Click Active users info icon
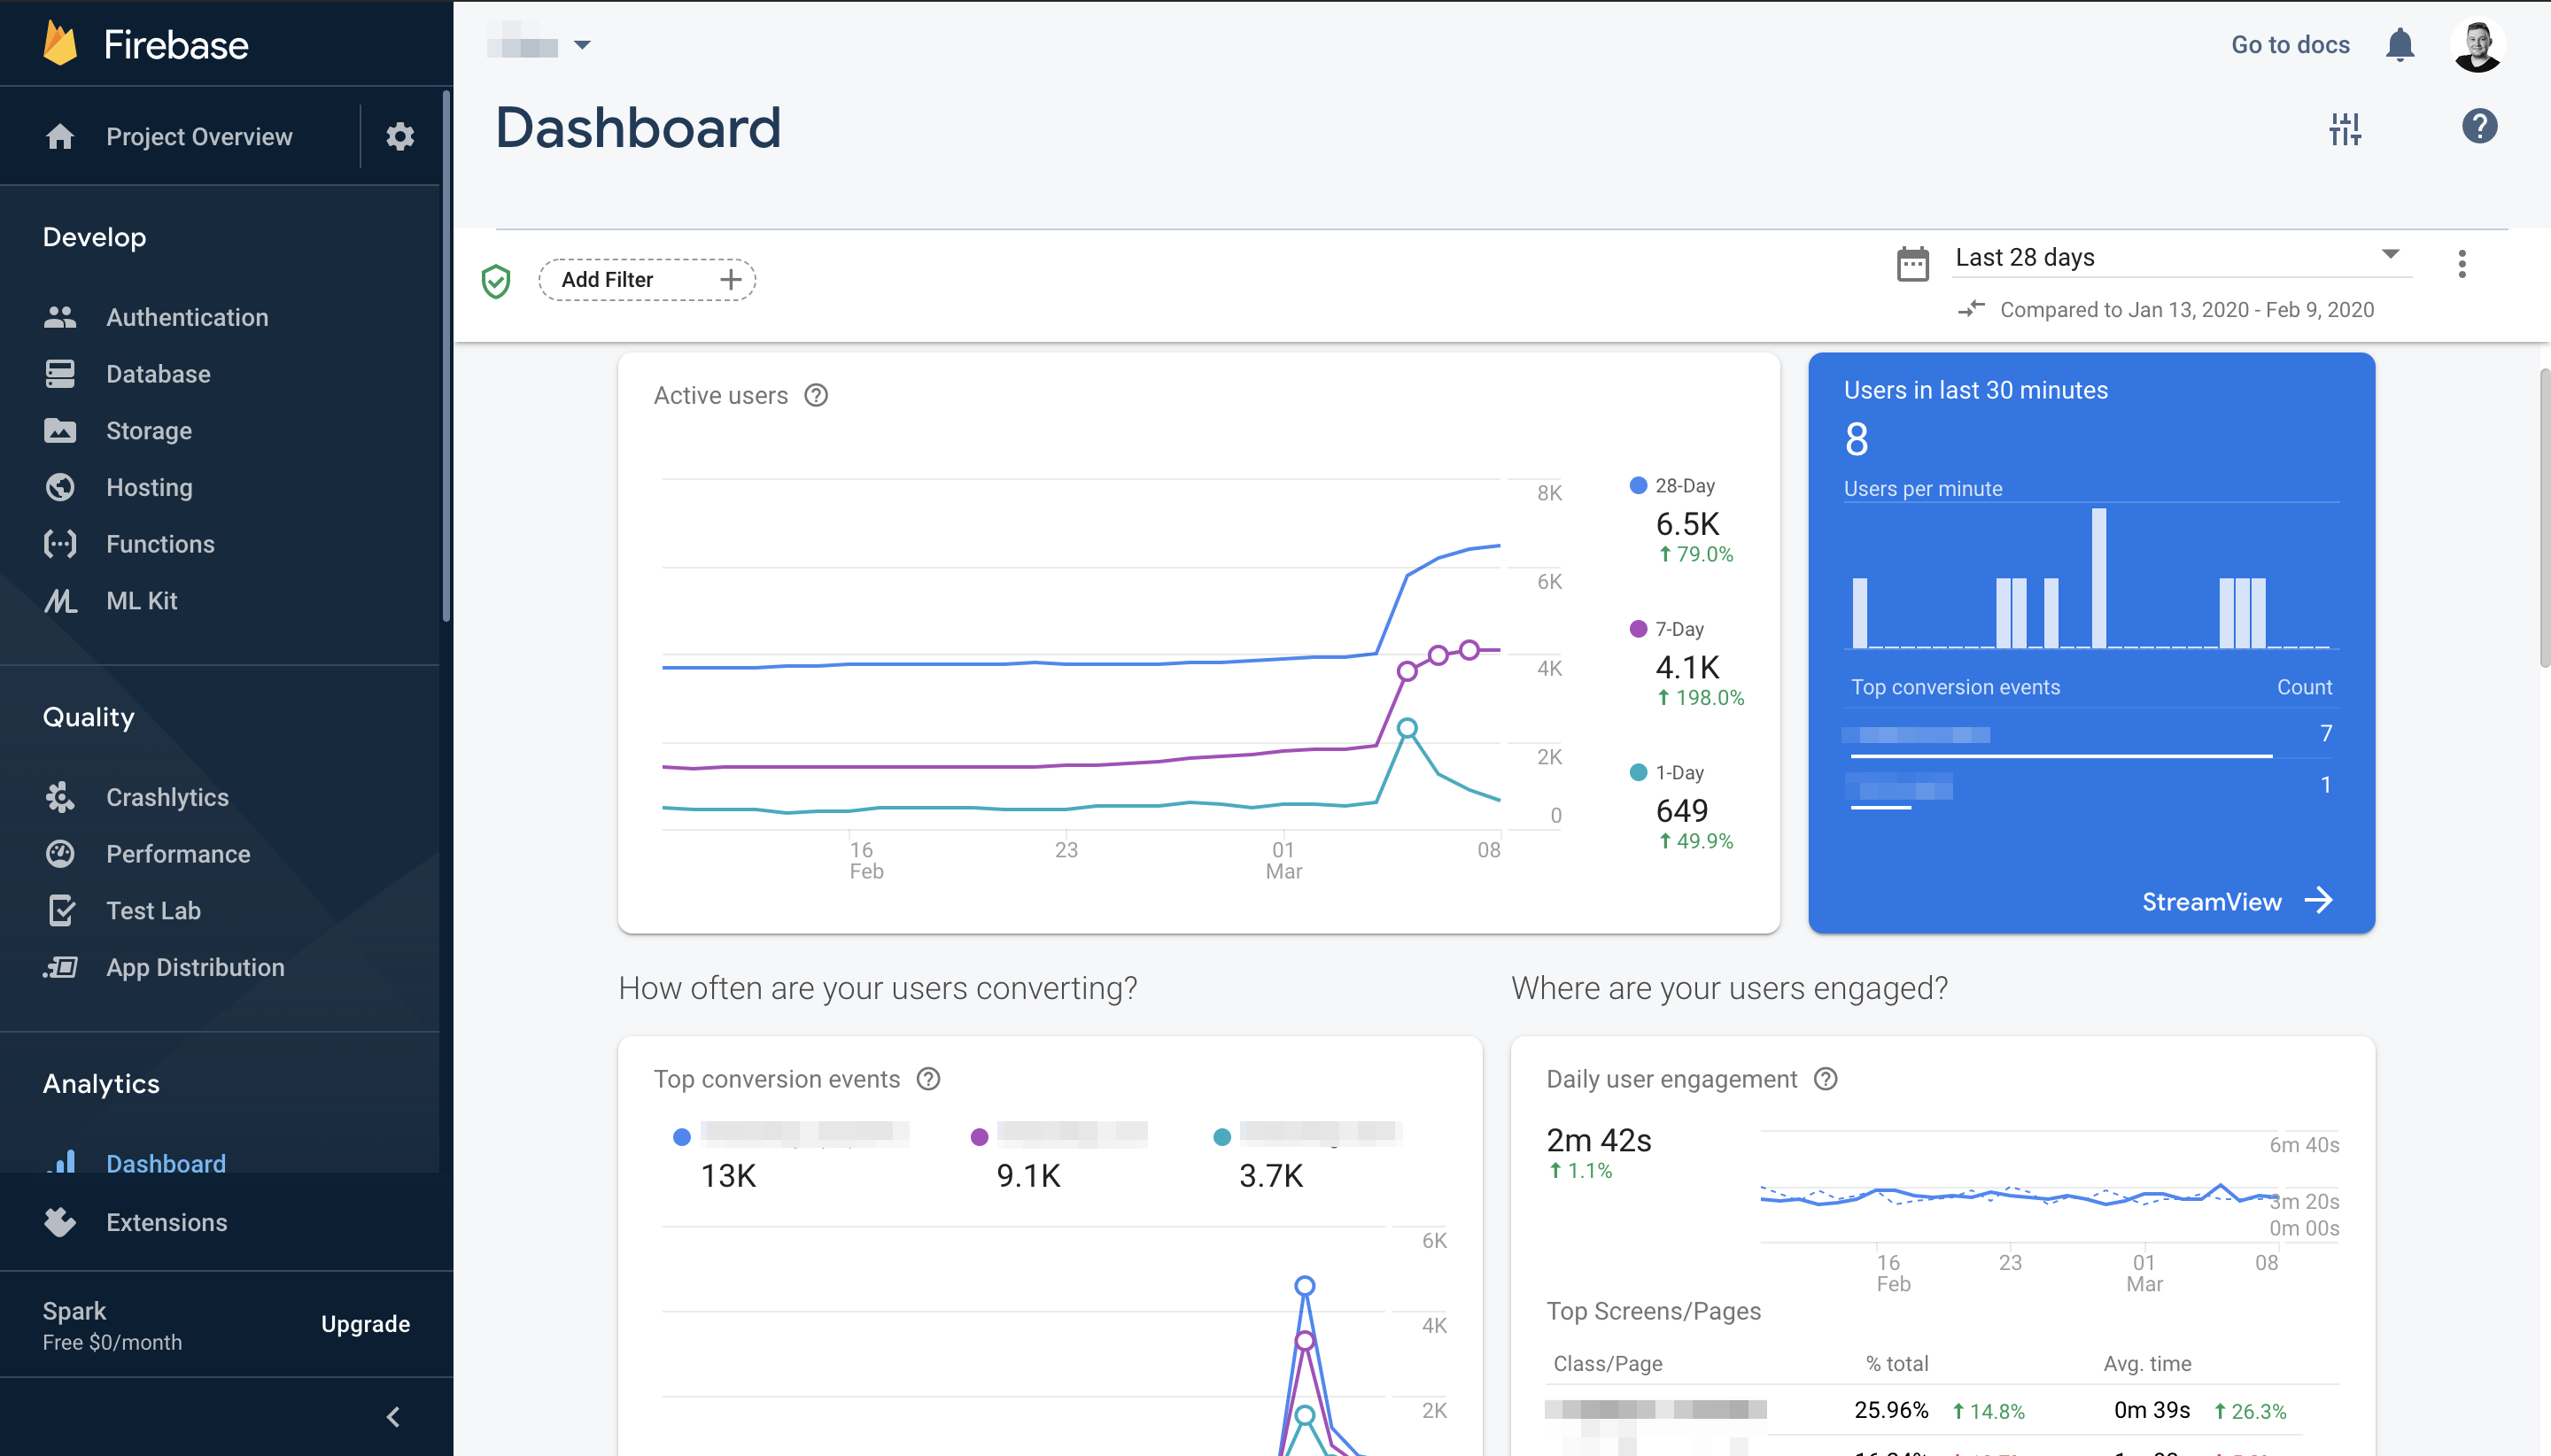The width and height of the screenshot is (2551, 1456). [816, 395]
